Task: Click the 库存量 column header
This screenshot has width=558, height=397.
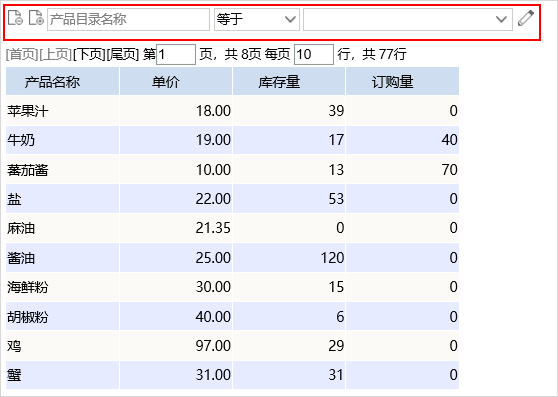Action: (x=289, y=81)
